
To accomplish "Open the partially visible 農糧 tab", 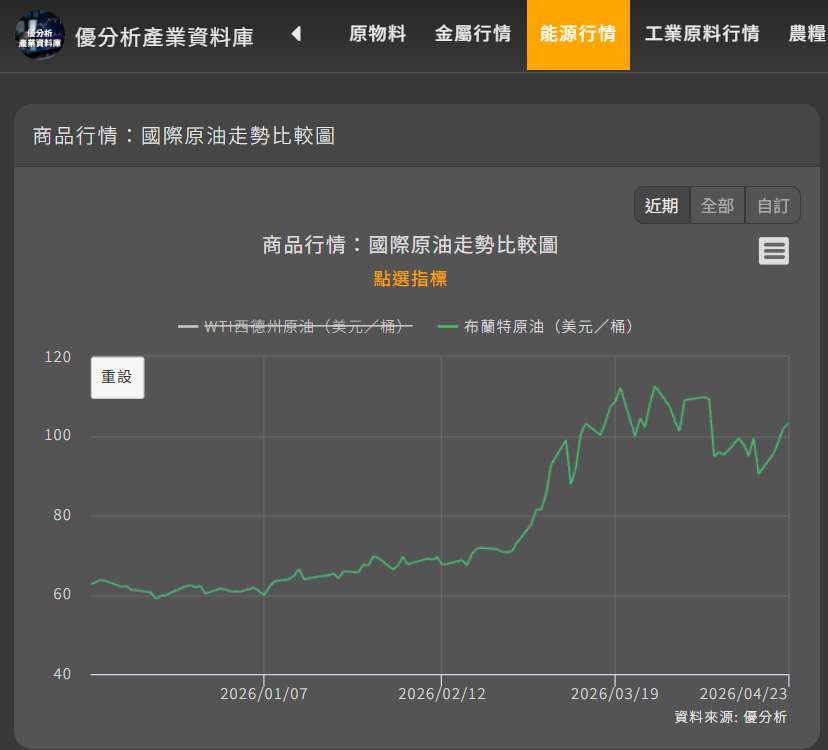I will 807,34.
